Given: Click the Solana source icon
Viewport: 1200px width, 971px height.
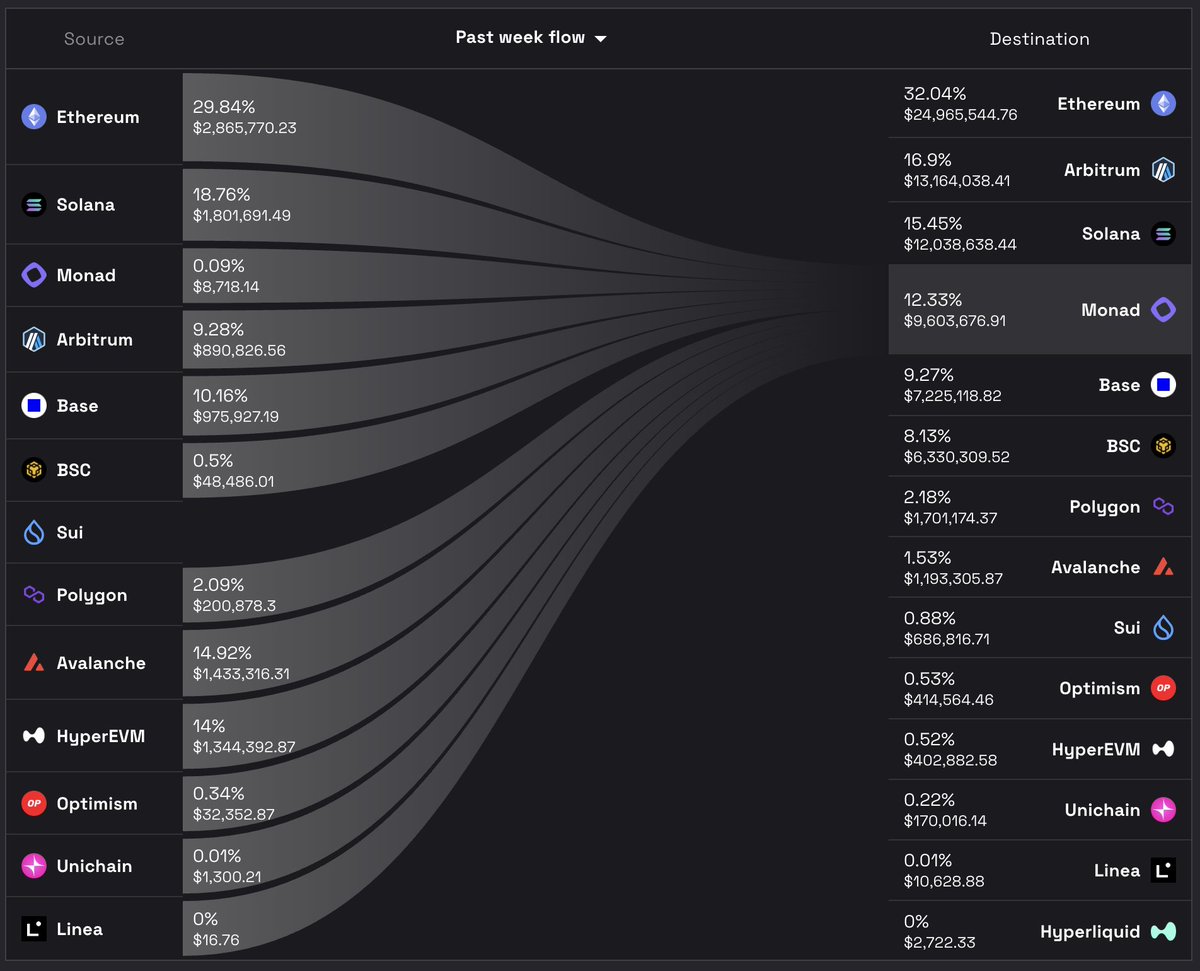Looking at the screenshot, I should pyautogui.click(x=34, y=205).
